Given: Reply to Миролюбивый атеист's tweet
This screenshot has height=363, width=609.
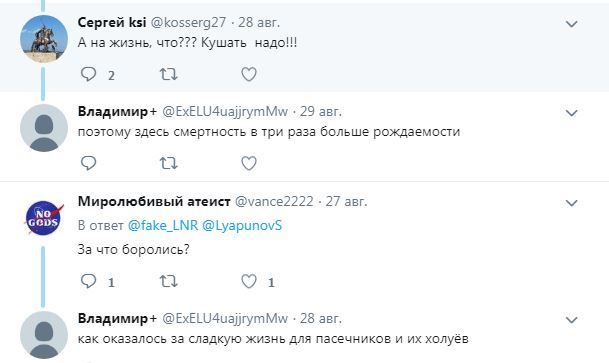Looking at the screenshot, I should pos(89,281).
